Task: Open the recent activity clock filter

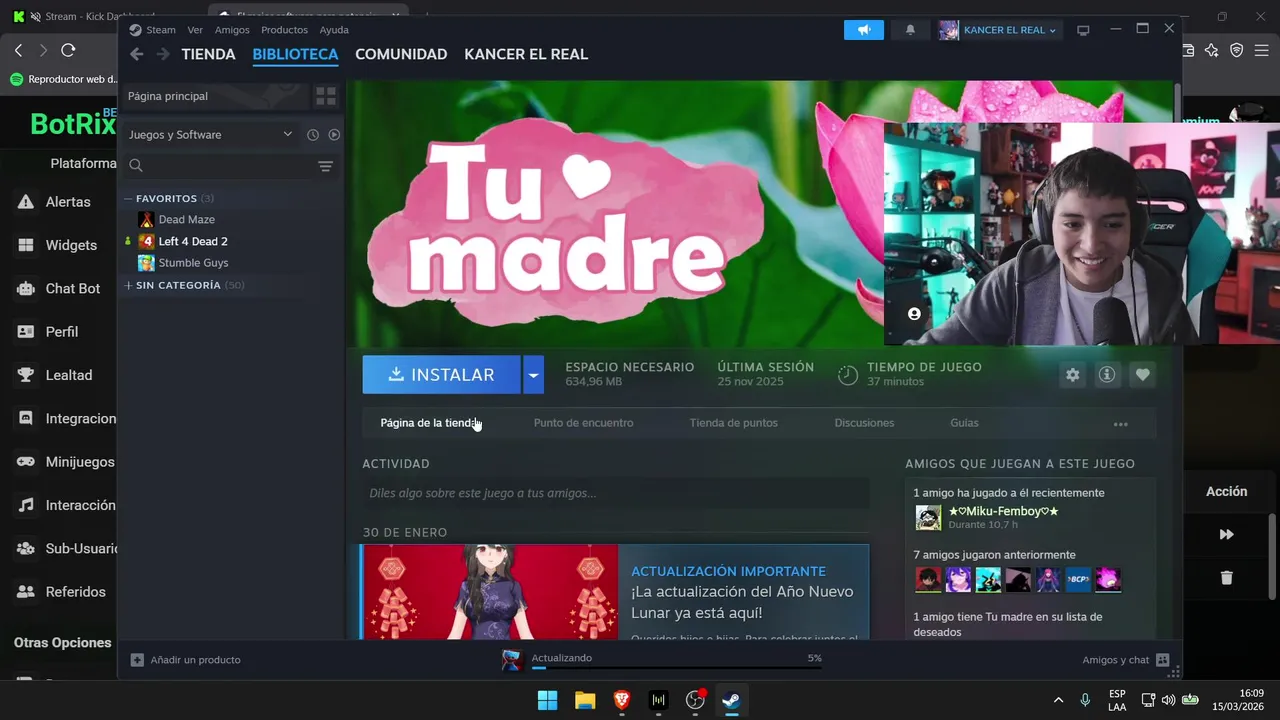Action: pos(313,135)
